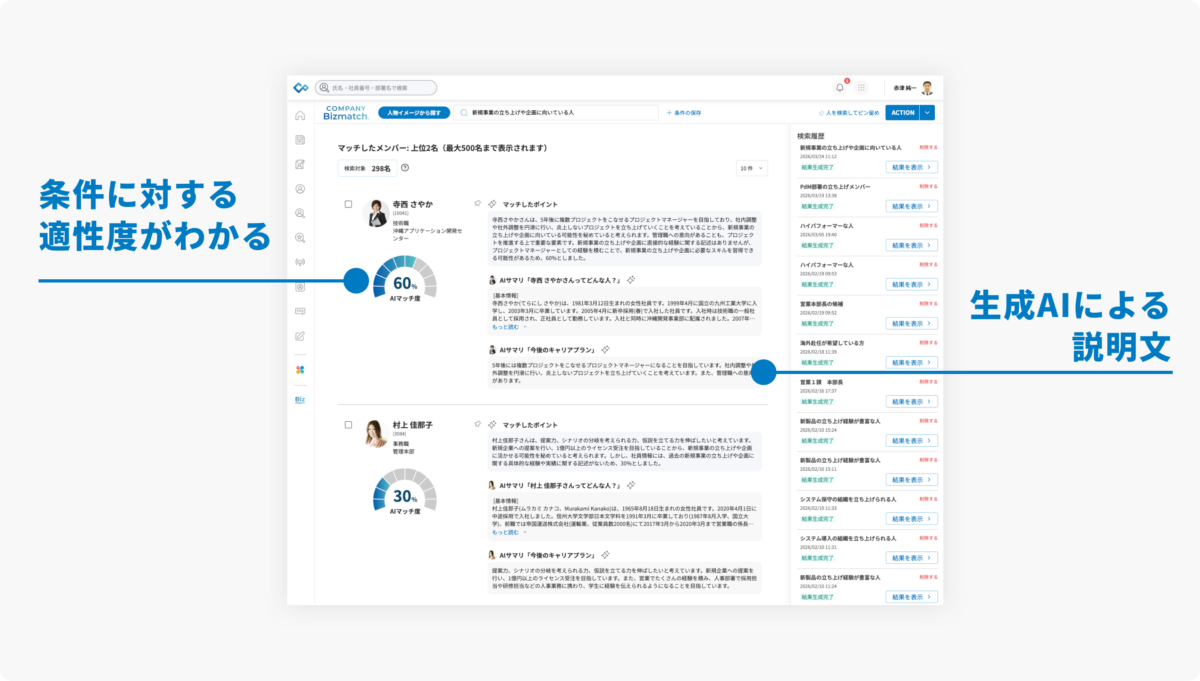Click the ACTION button
Screen dimensions: 1200x681
pyautogui.click(x=902, y=113)
